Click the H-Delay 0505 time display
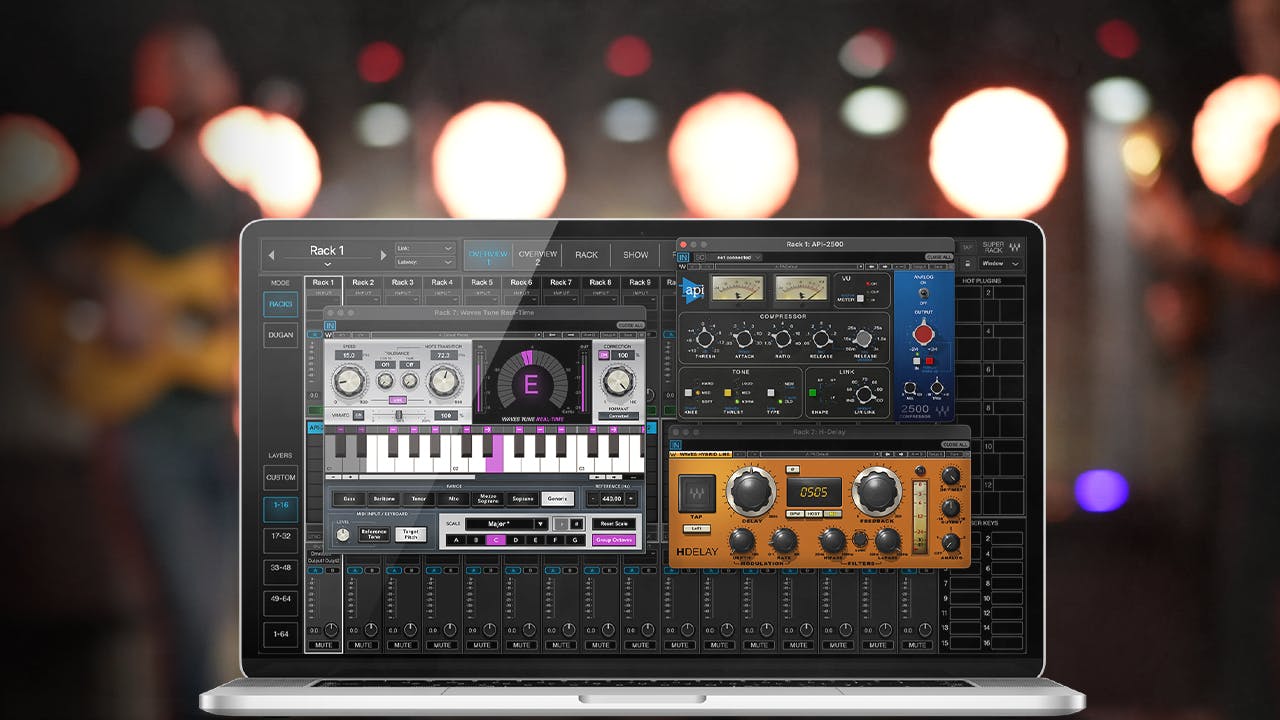 812,492
